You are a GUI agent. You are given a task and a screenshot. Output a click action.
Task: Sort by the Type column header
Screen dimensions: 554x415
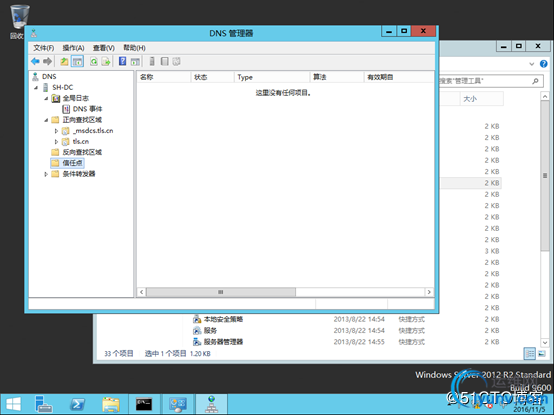272,77
